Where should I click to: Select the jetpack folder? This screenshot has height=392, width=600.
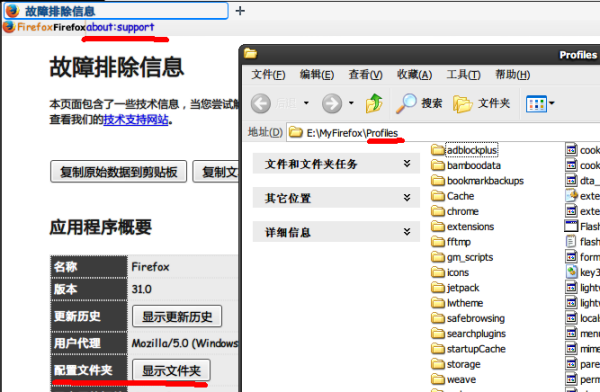point(455,288)
